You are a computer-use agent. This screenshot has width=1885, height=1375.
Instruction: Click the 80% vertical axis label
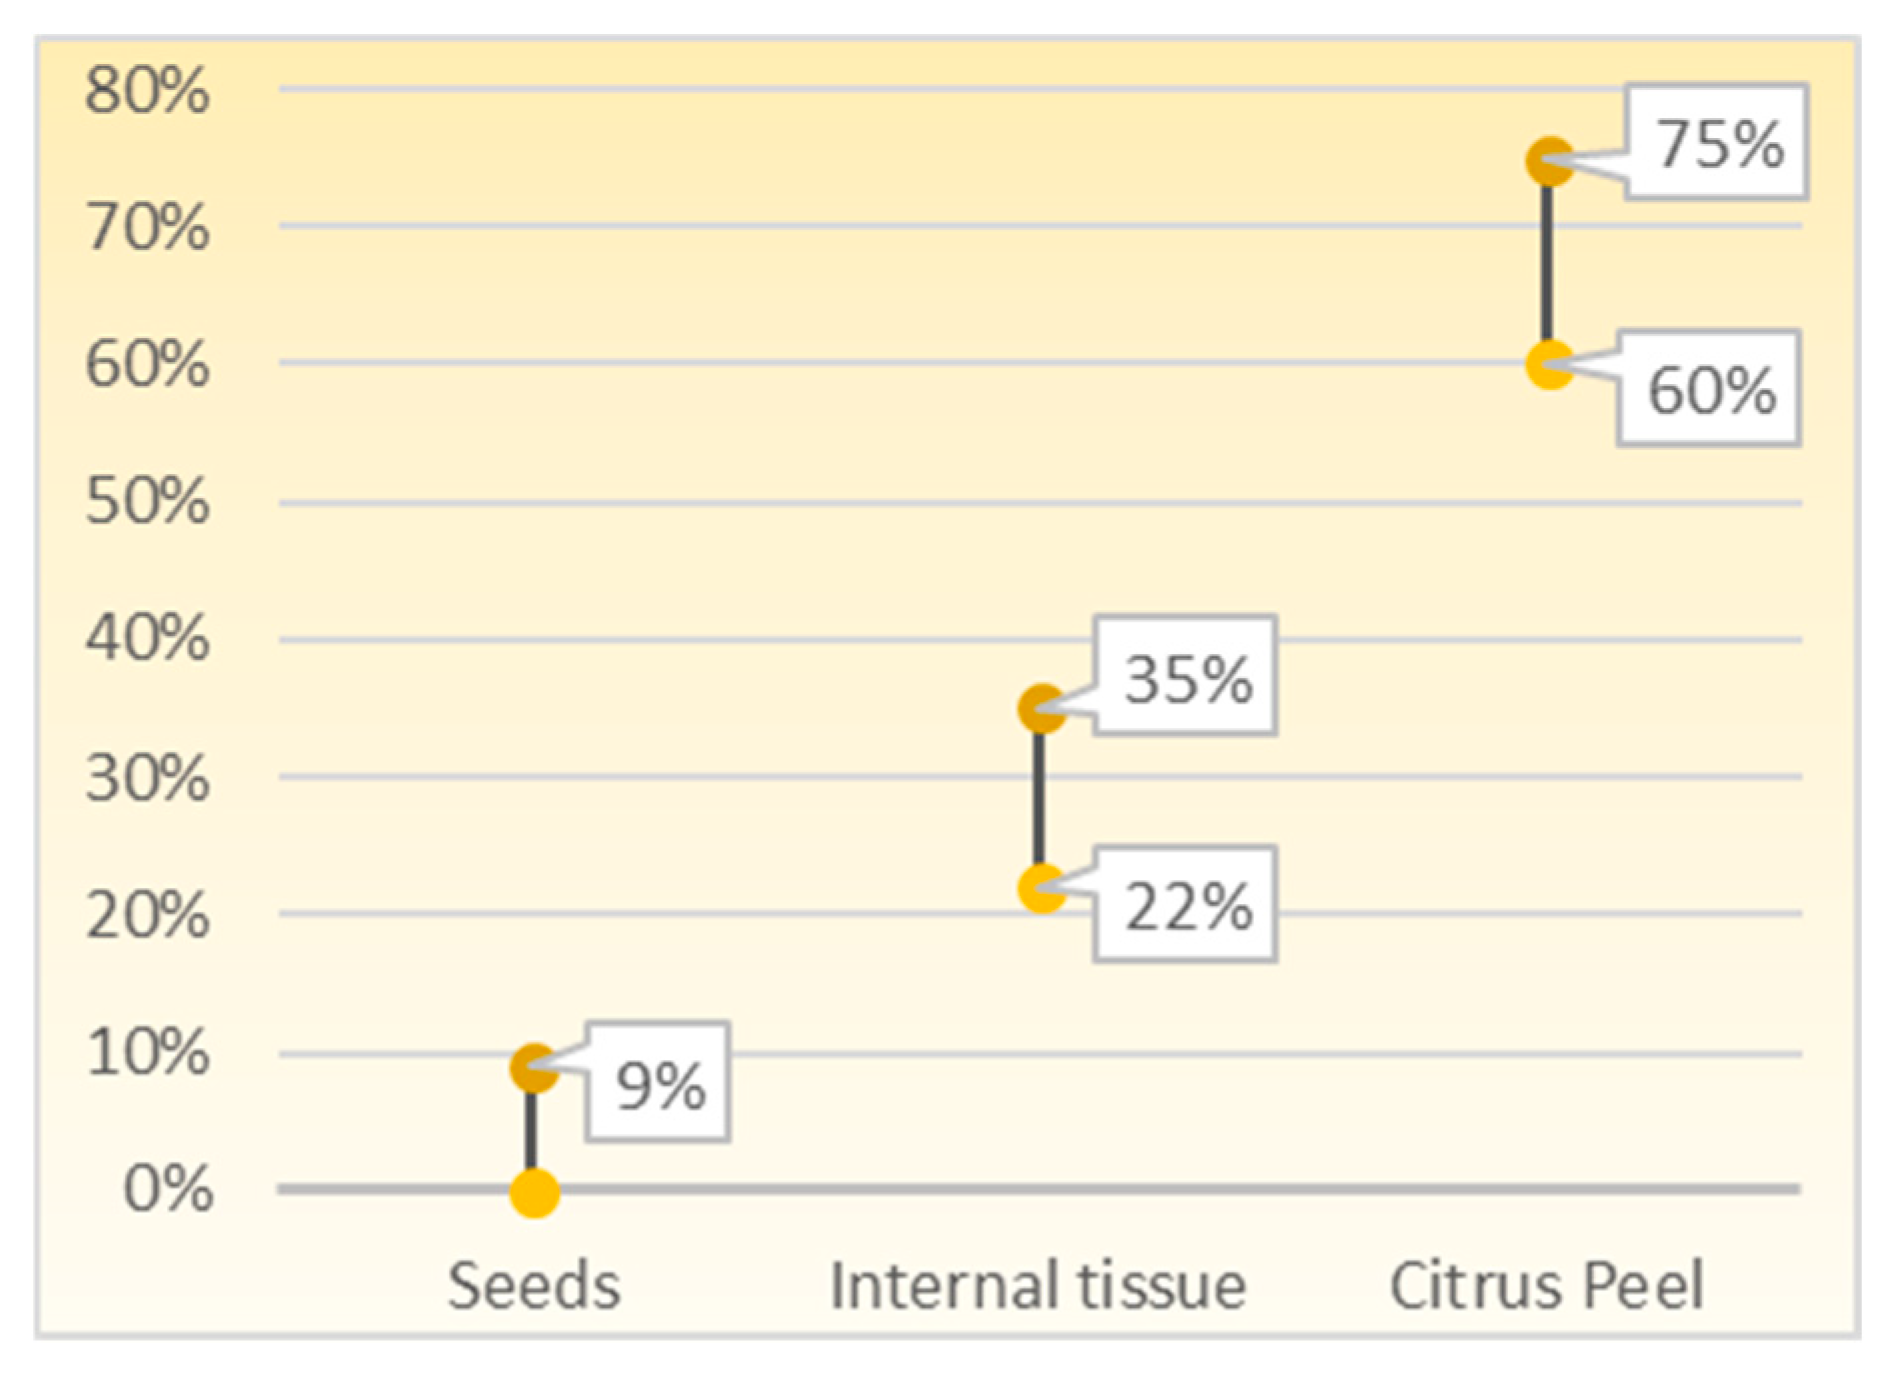(x=147, y=90)
